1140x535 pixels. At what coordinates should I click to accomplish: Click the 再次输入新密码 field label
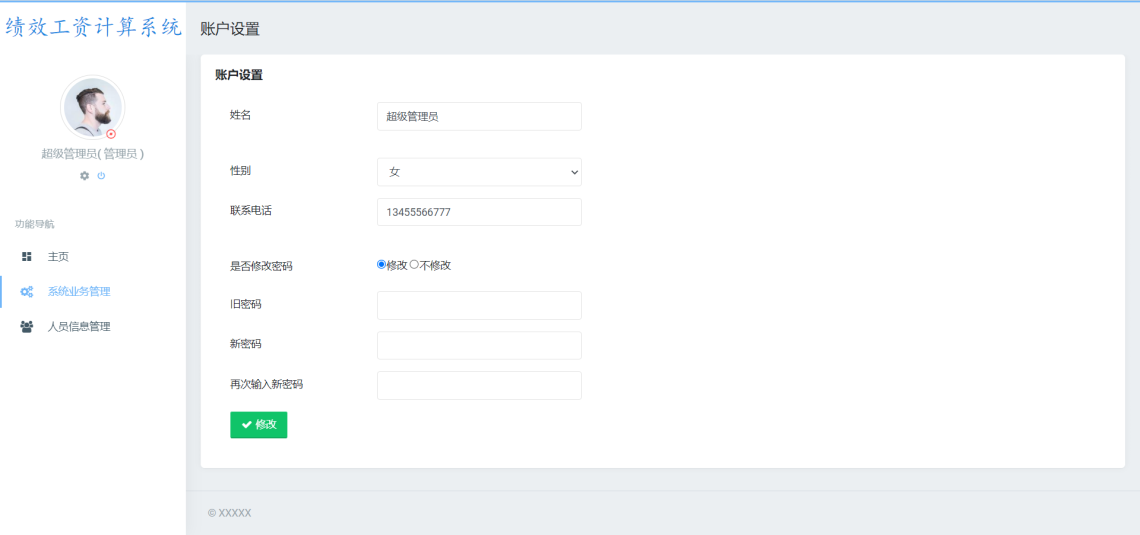coord(266,384)
